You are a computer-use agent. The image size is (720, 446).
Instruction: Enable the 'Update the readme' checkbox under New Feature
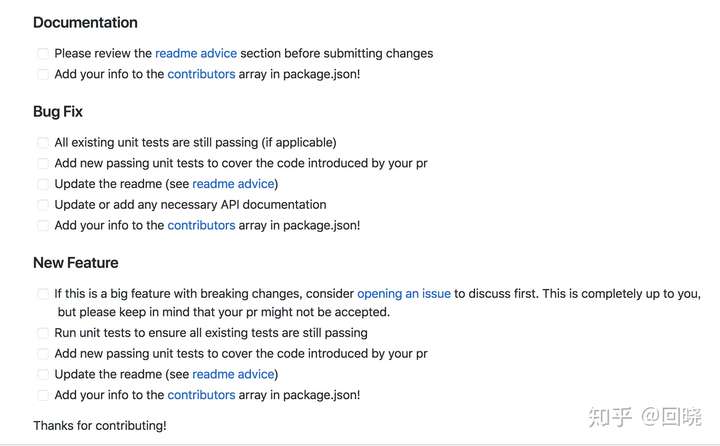(43, 375)
